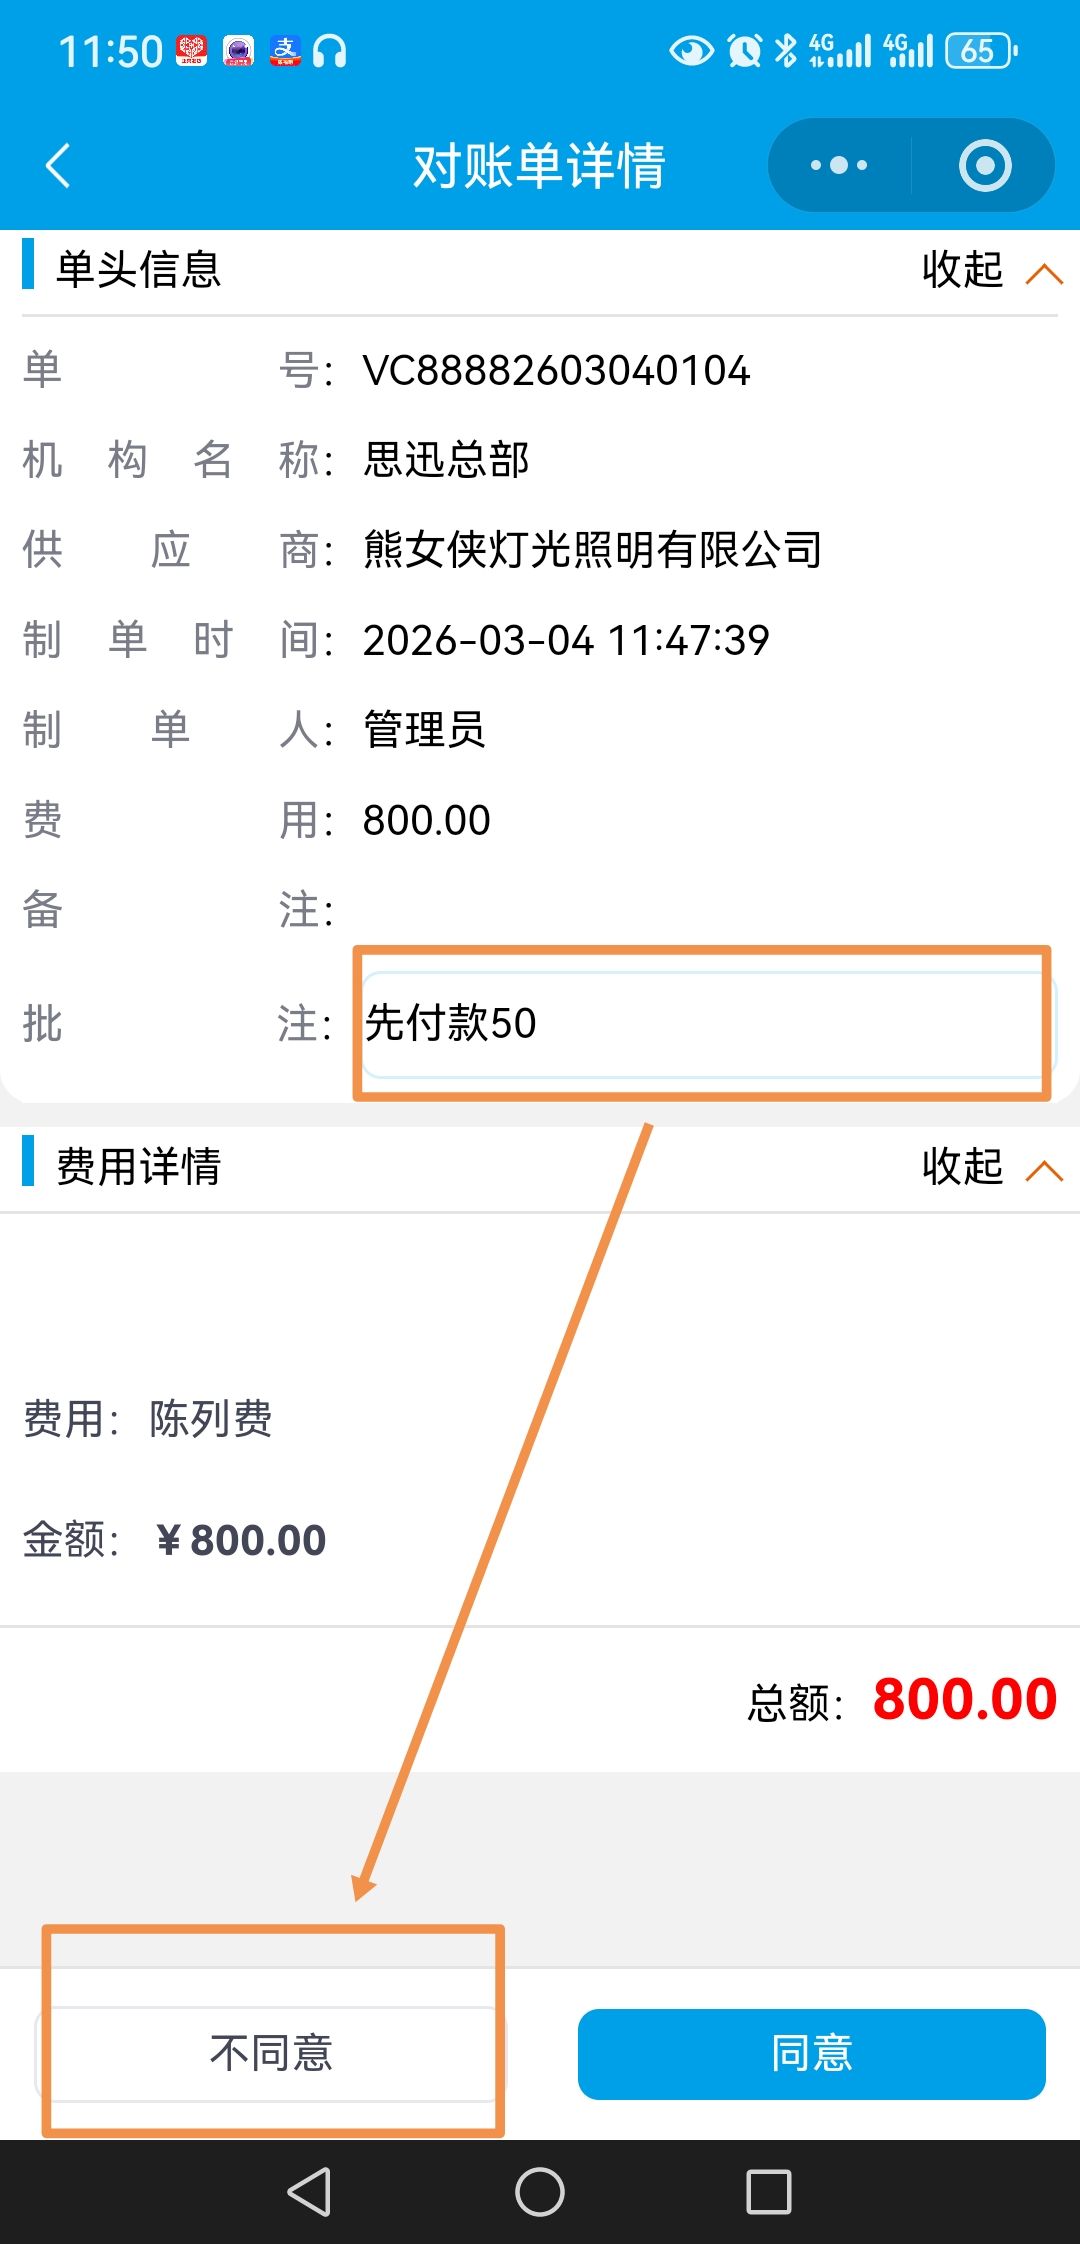Collapse the 单头信息 section
The image size is (1080, 2244).
990,270
